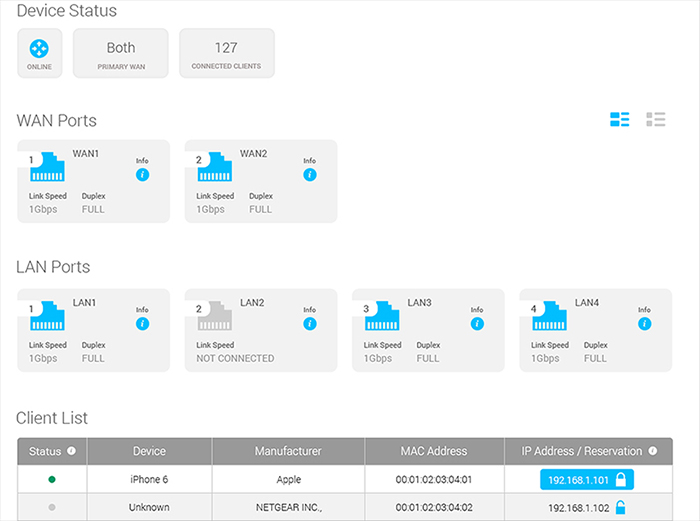Image resolution: width=700 pixels, height=521 pixels.
Task: Click the Online status router icon
Action: point(39,49)
